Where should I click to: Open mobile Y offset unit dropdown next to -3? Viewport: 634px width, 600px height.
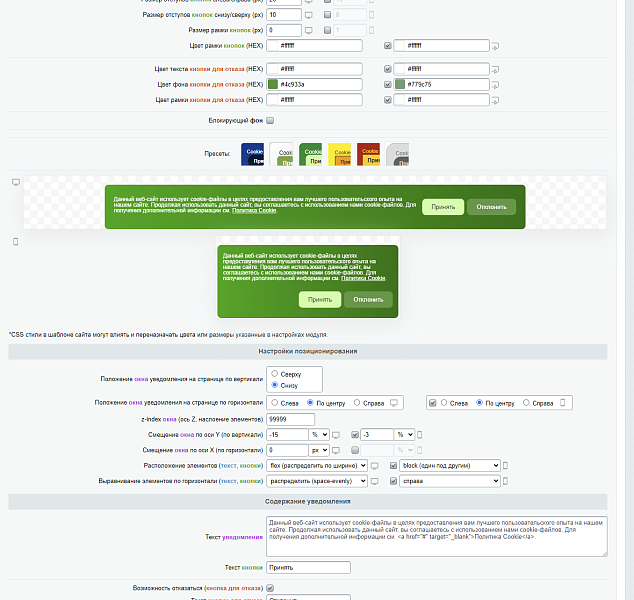pos(404,435)
